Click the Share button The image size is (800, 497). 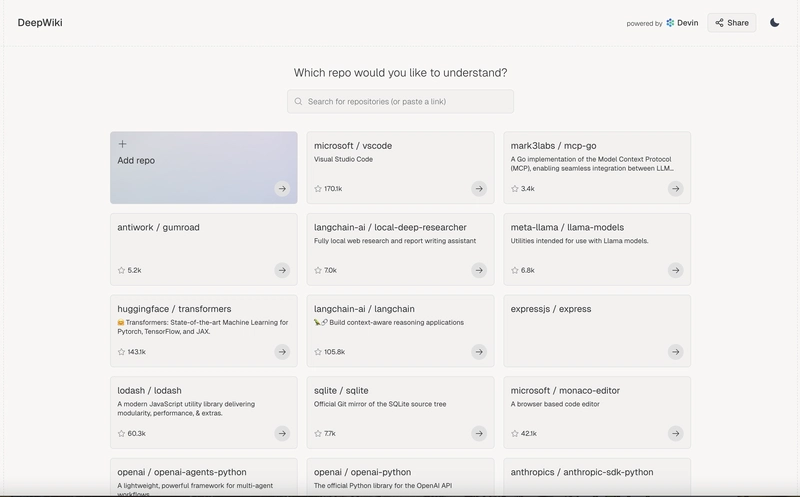point(732,22)
